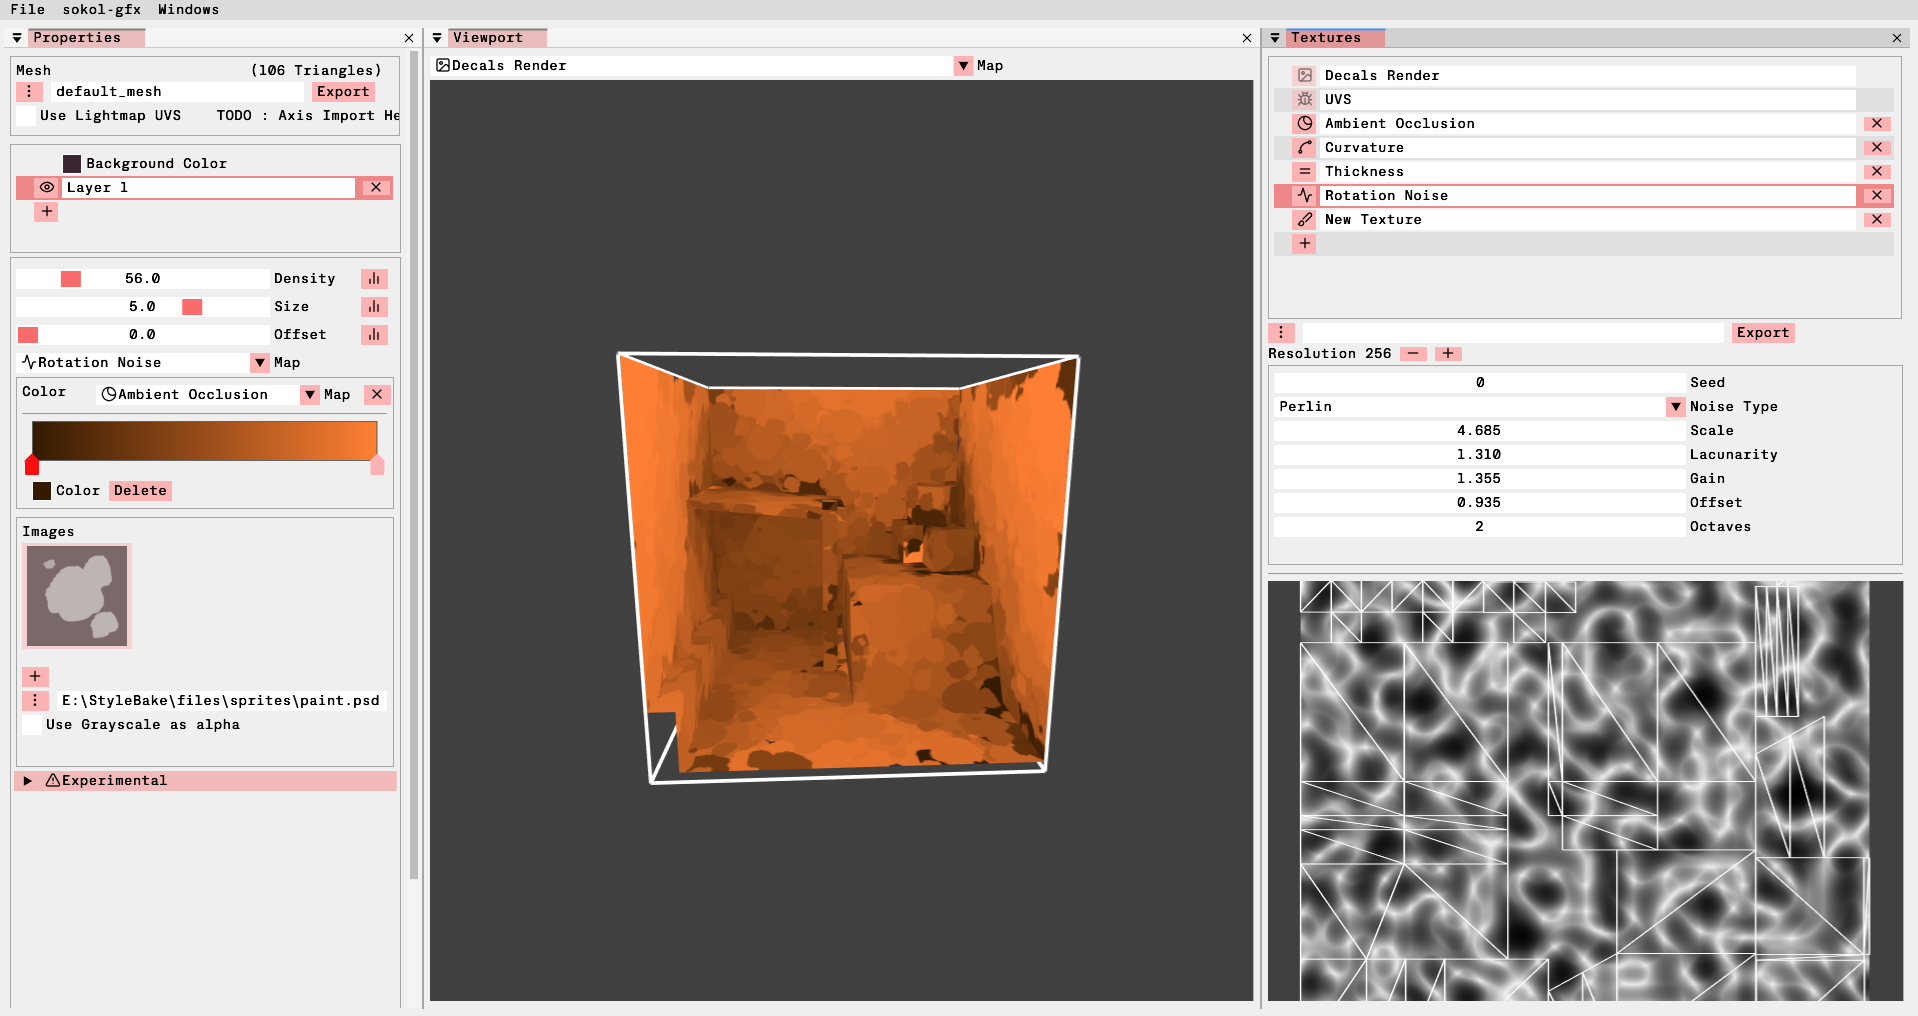
Task: Click the Curvature texture icon
Action: (x=1304, y=147)
